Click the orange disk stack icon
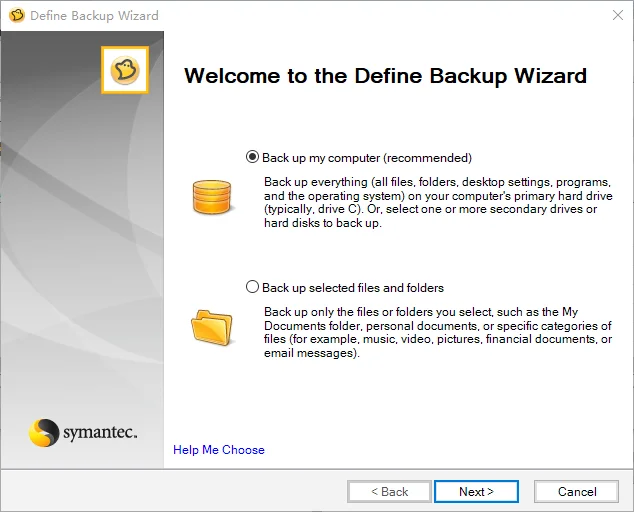This screenshot has width=634, height=512. tap(212, 197)
